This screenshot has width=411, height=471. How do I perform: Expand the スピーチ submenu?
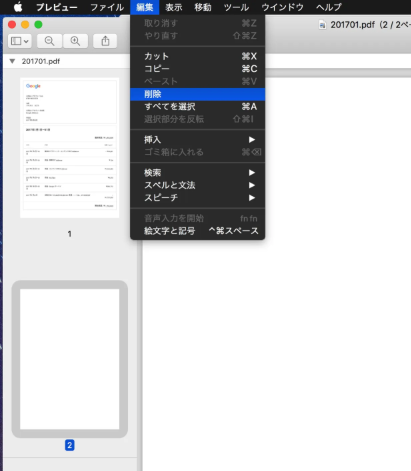[x=198, y=198]
